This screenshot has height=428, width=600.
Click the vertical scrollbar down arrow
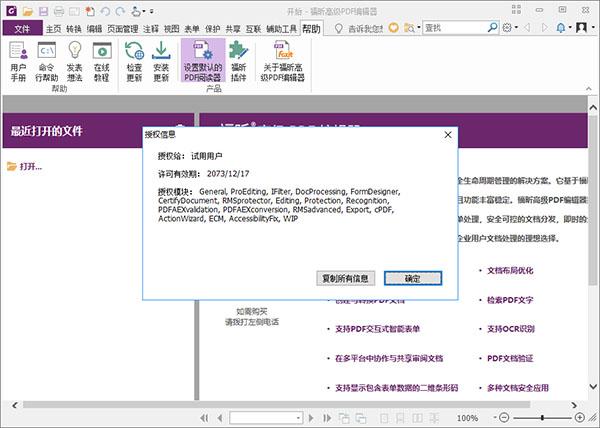(x=593, y=387)
